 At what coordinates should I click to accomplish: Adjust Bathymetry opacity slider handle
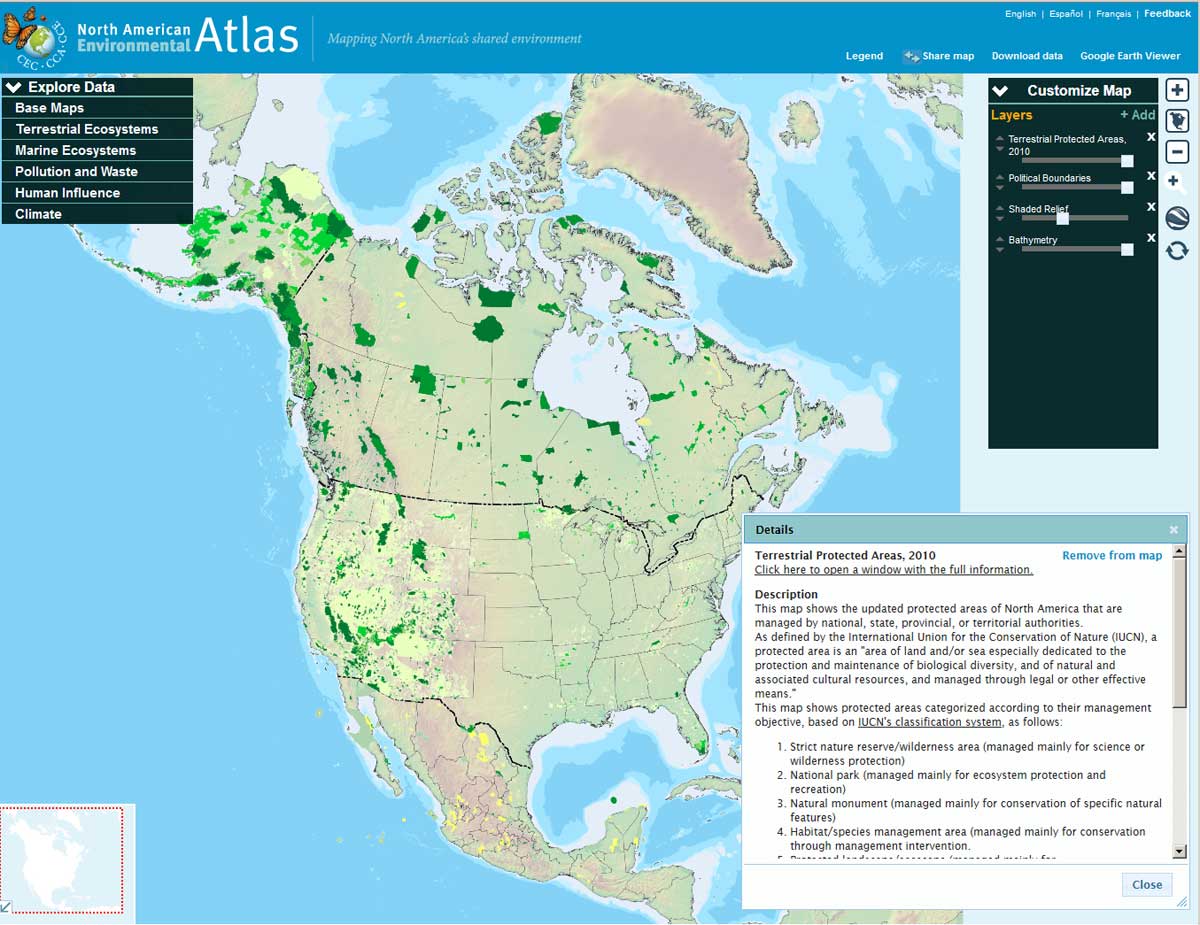[1127, 249]
